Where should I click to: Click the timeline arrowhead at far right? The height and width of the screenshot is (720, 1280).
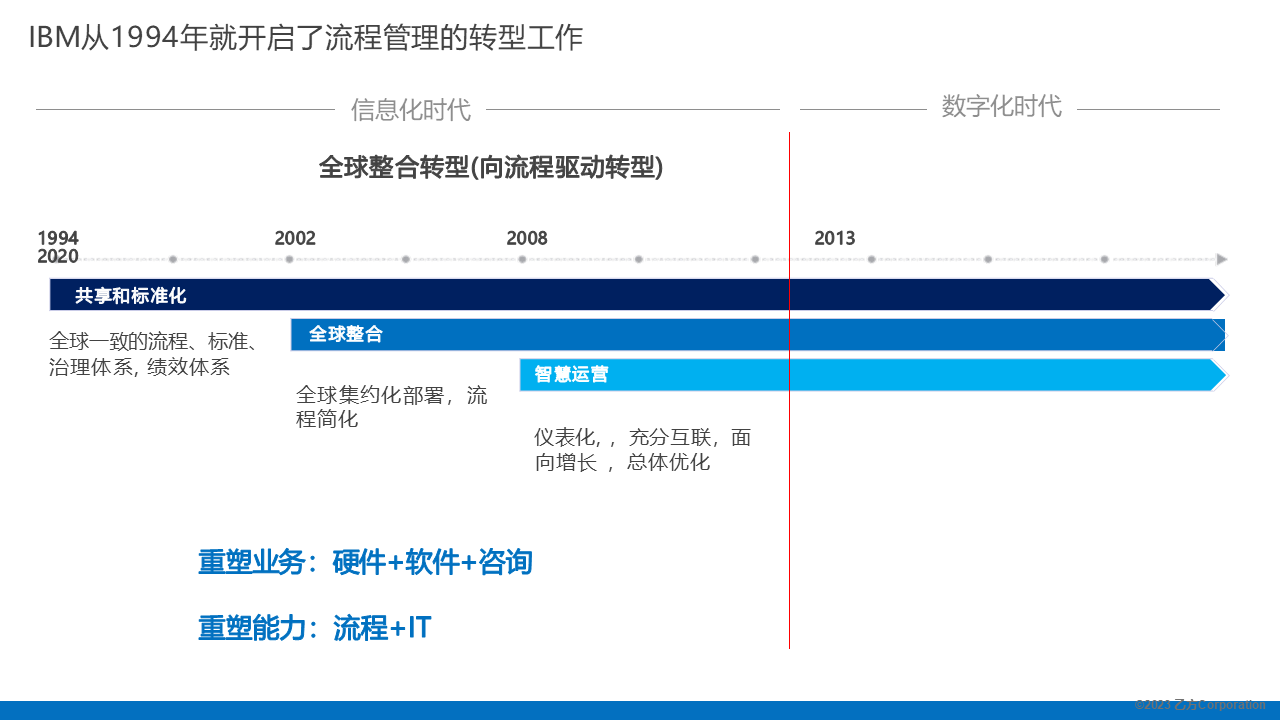(1221, 259)
